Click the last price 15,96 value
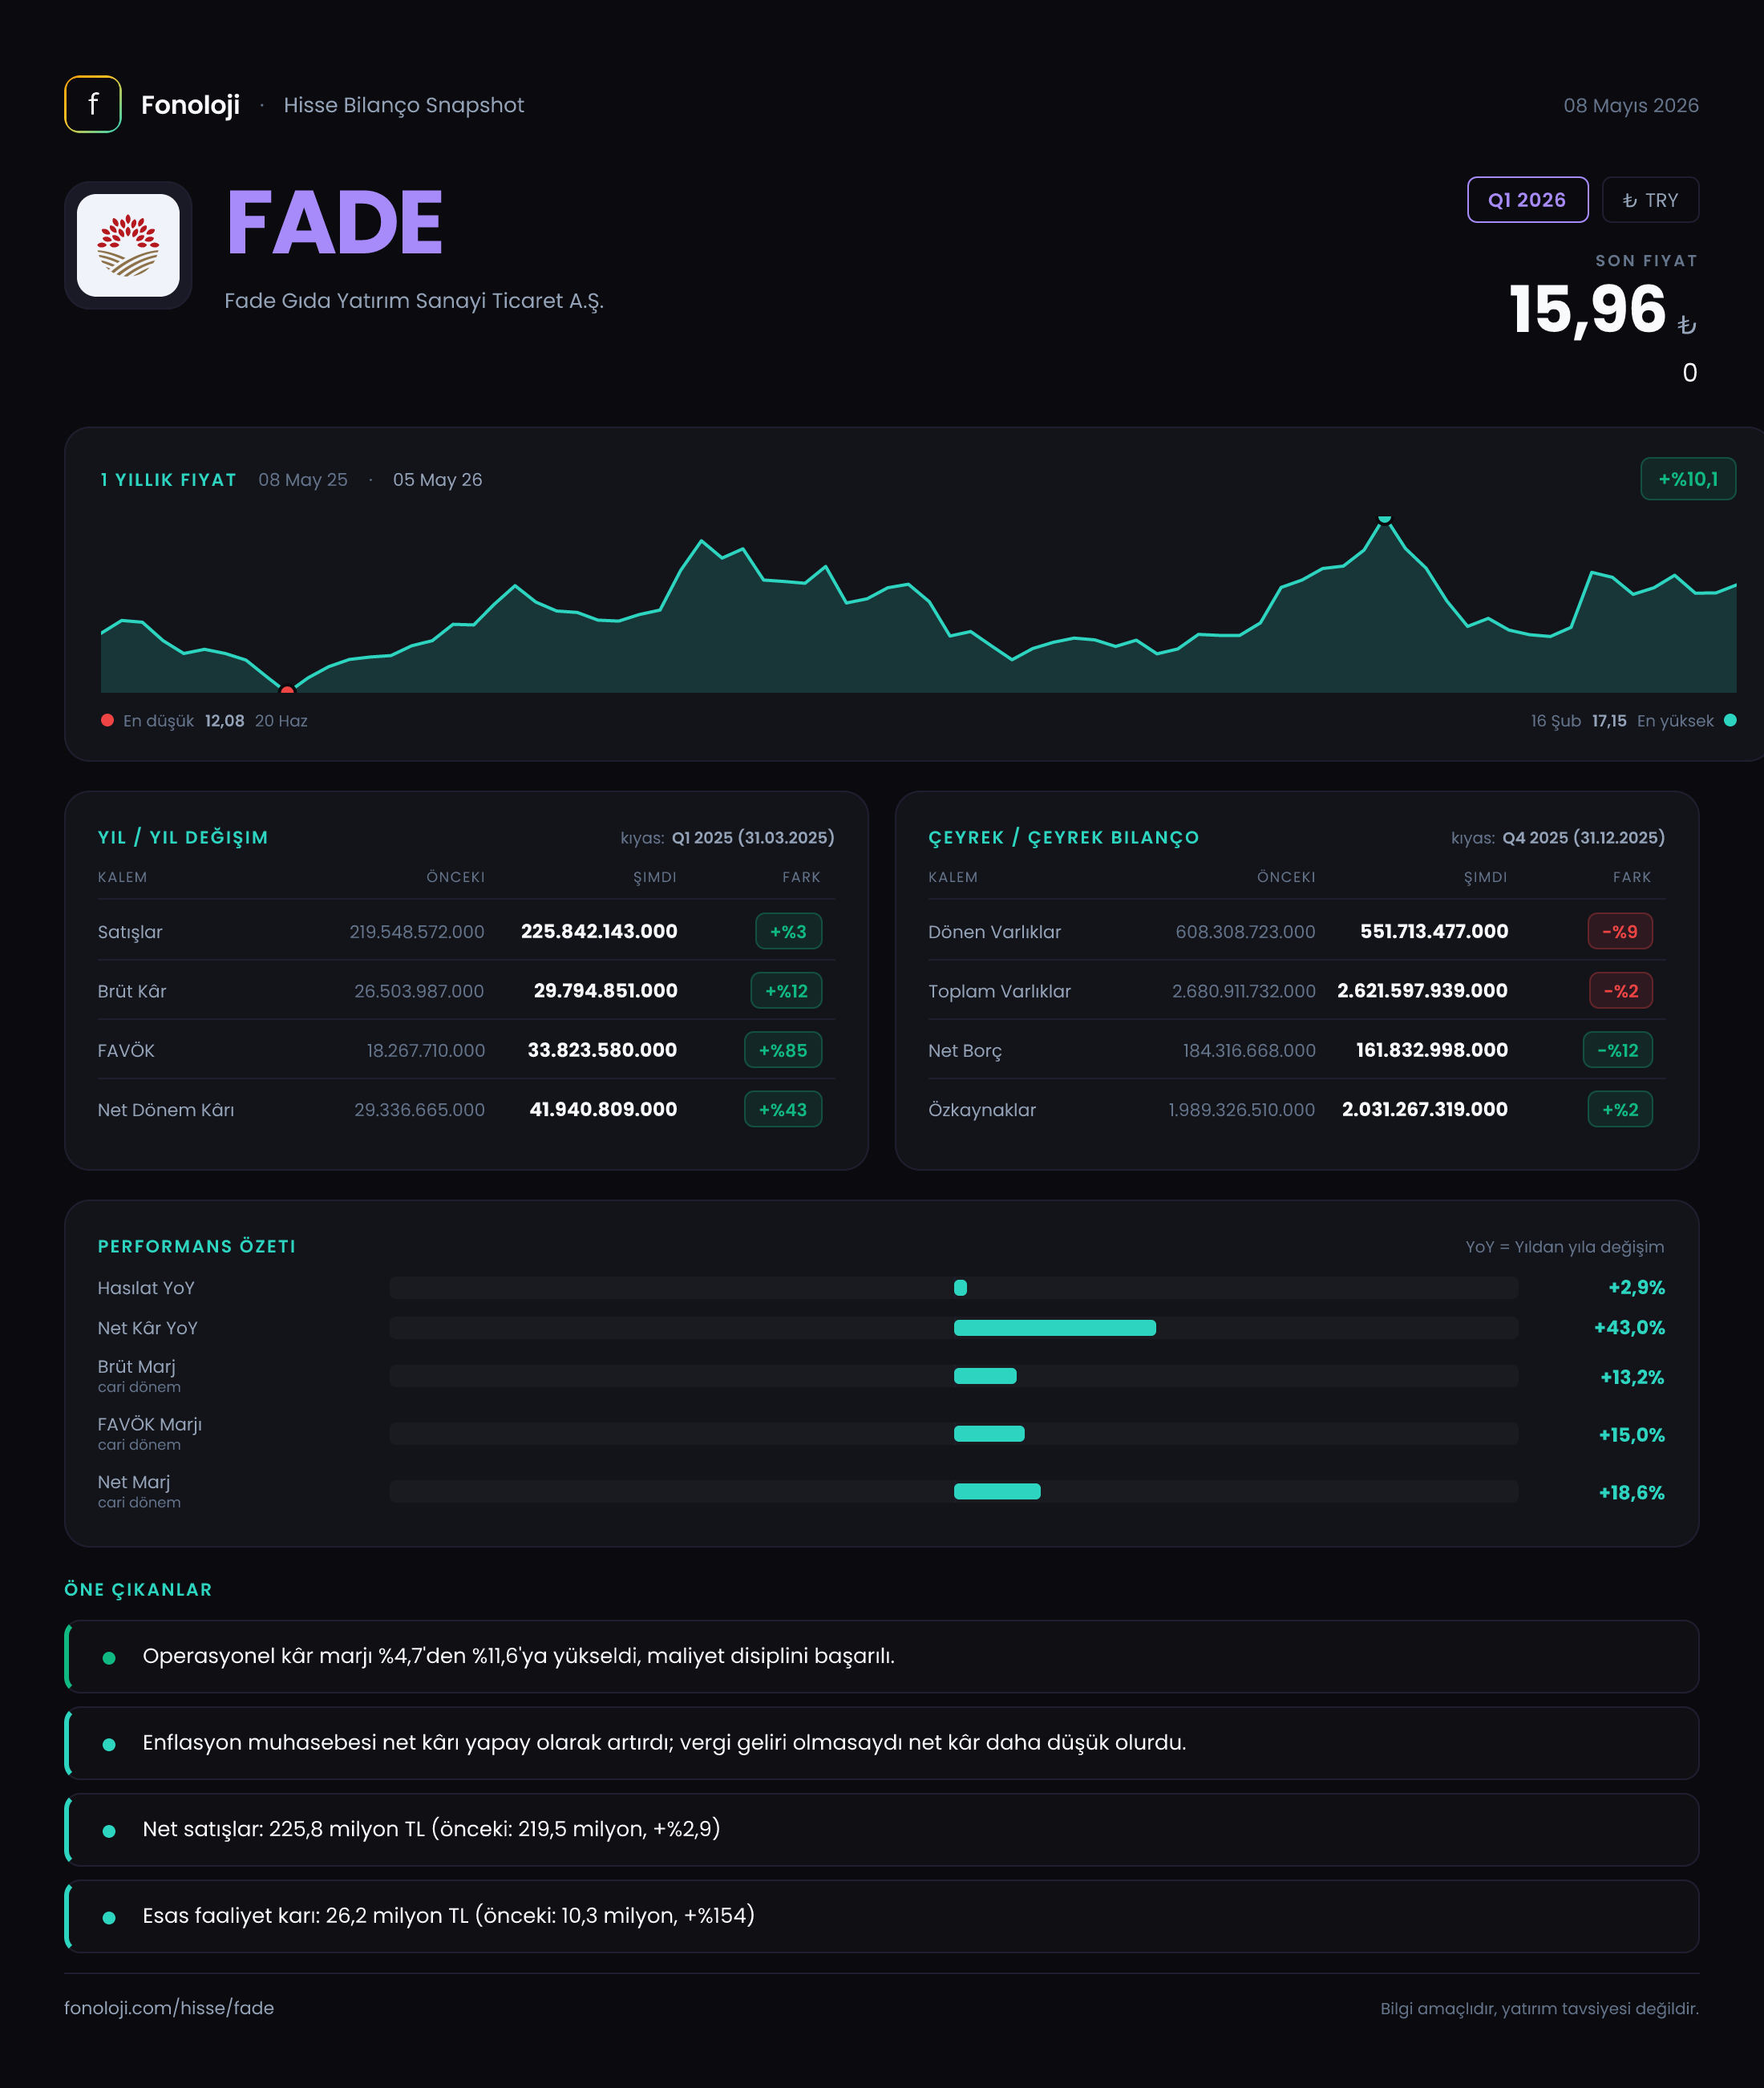Viewport: 1764px width, 2088px height. (x=1587, y=309)
